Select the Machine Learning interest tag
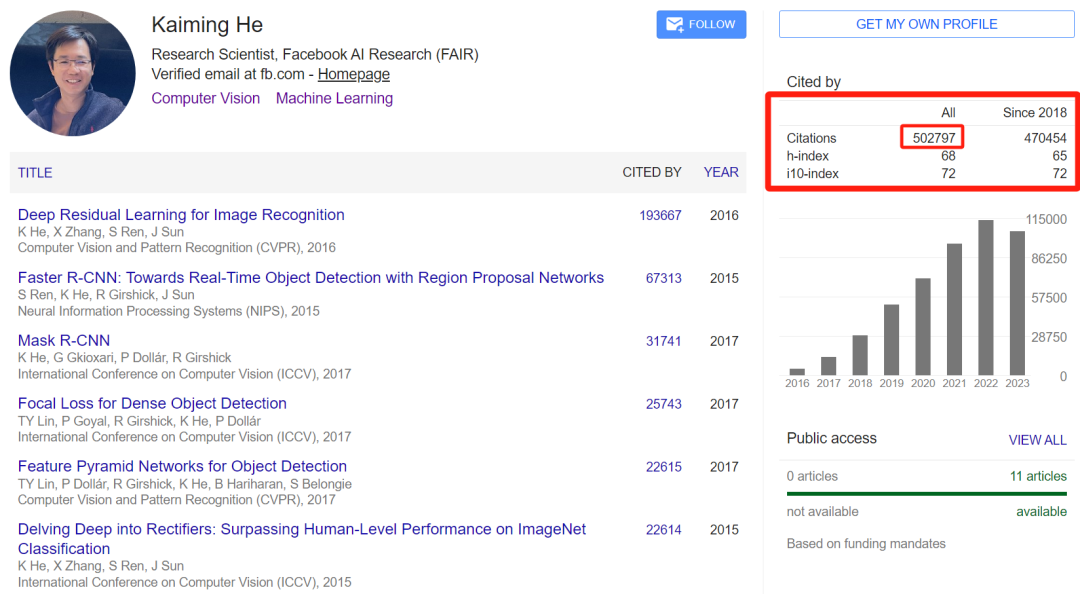Viewport: 1080px width, 594px height. point(334,98)
